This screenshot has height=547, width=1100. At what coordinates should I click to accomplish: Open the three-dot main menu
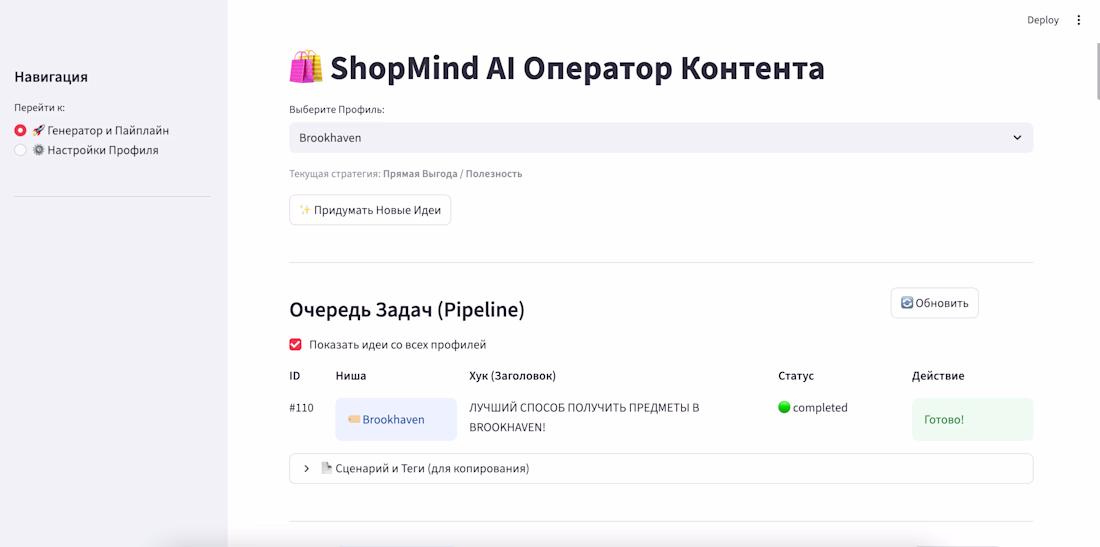click(x=1079, y=20)
